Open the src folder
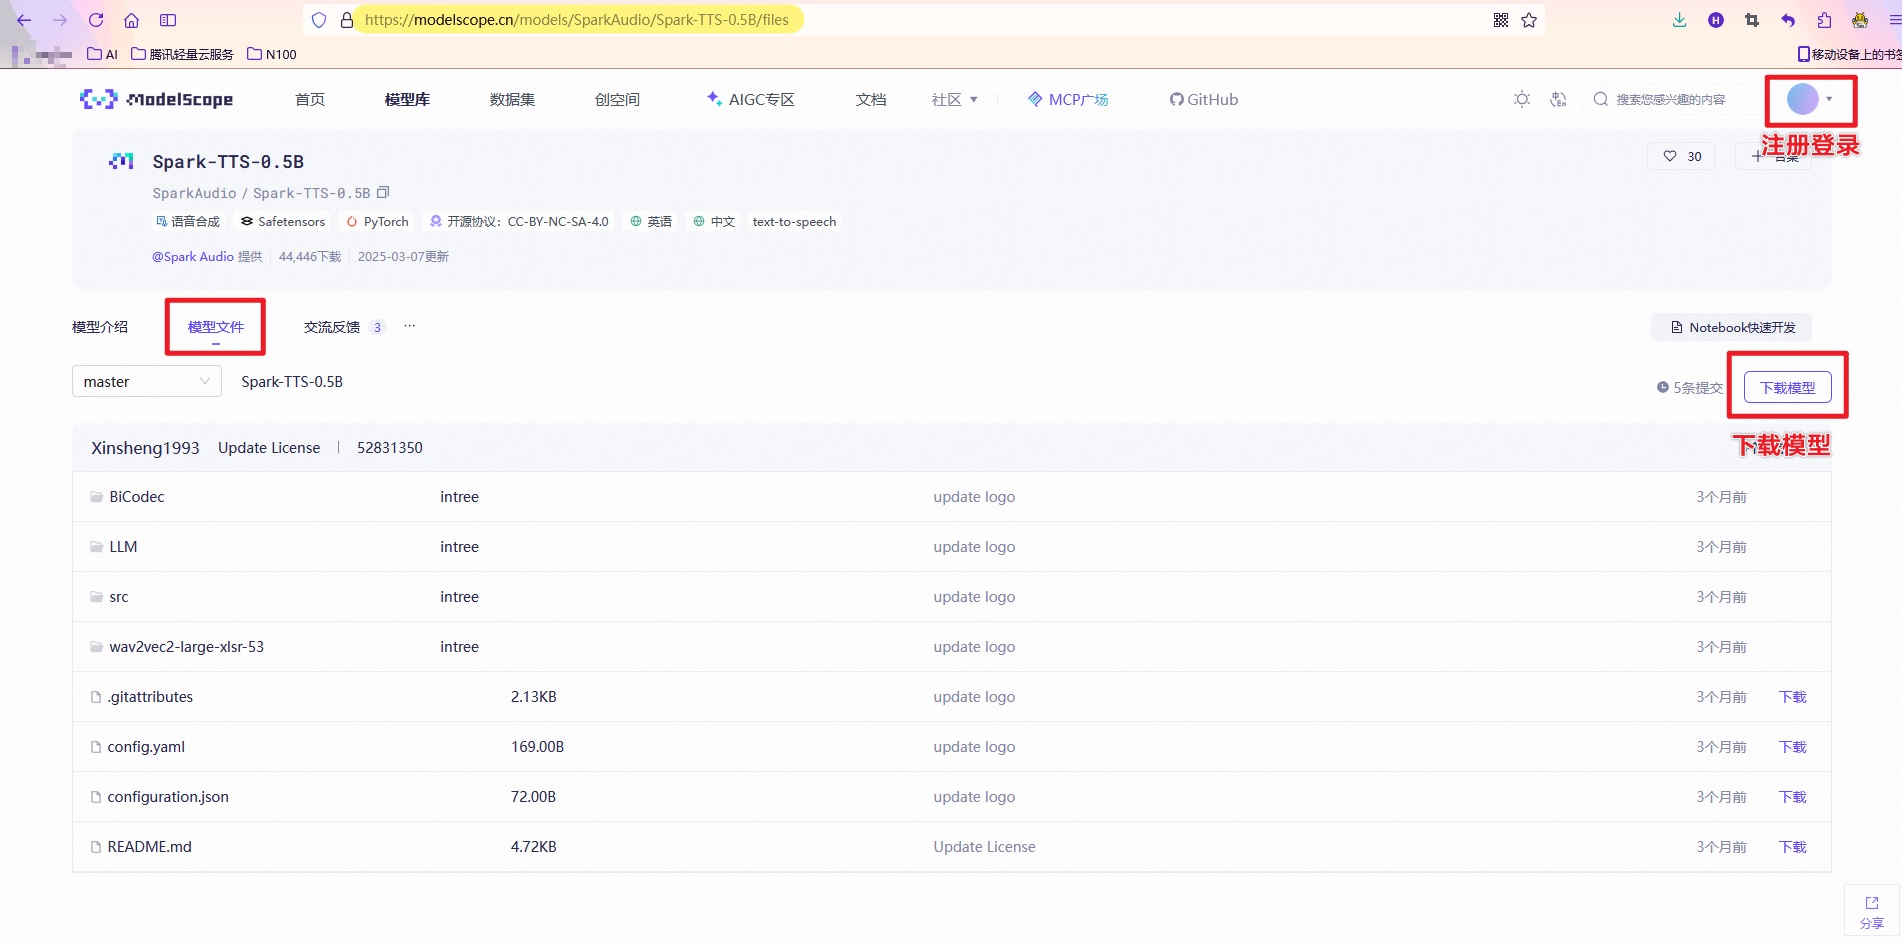Viewport: 1902px width, 946px height. pyautogui.click(x=119, y=597)
